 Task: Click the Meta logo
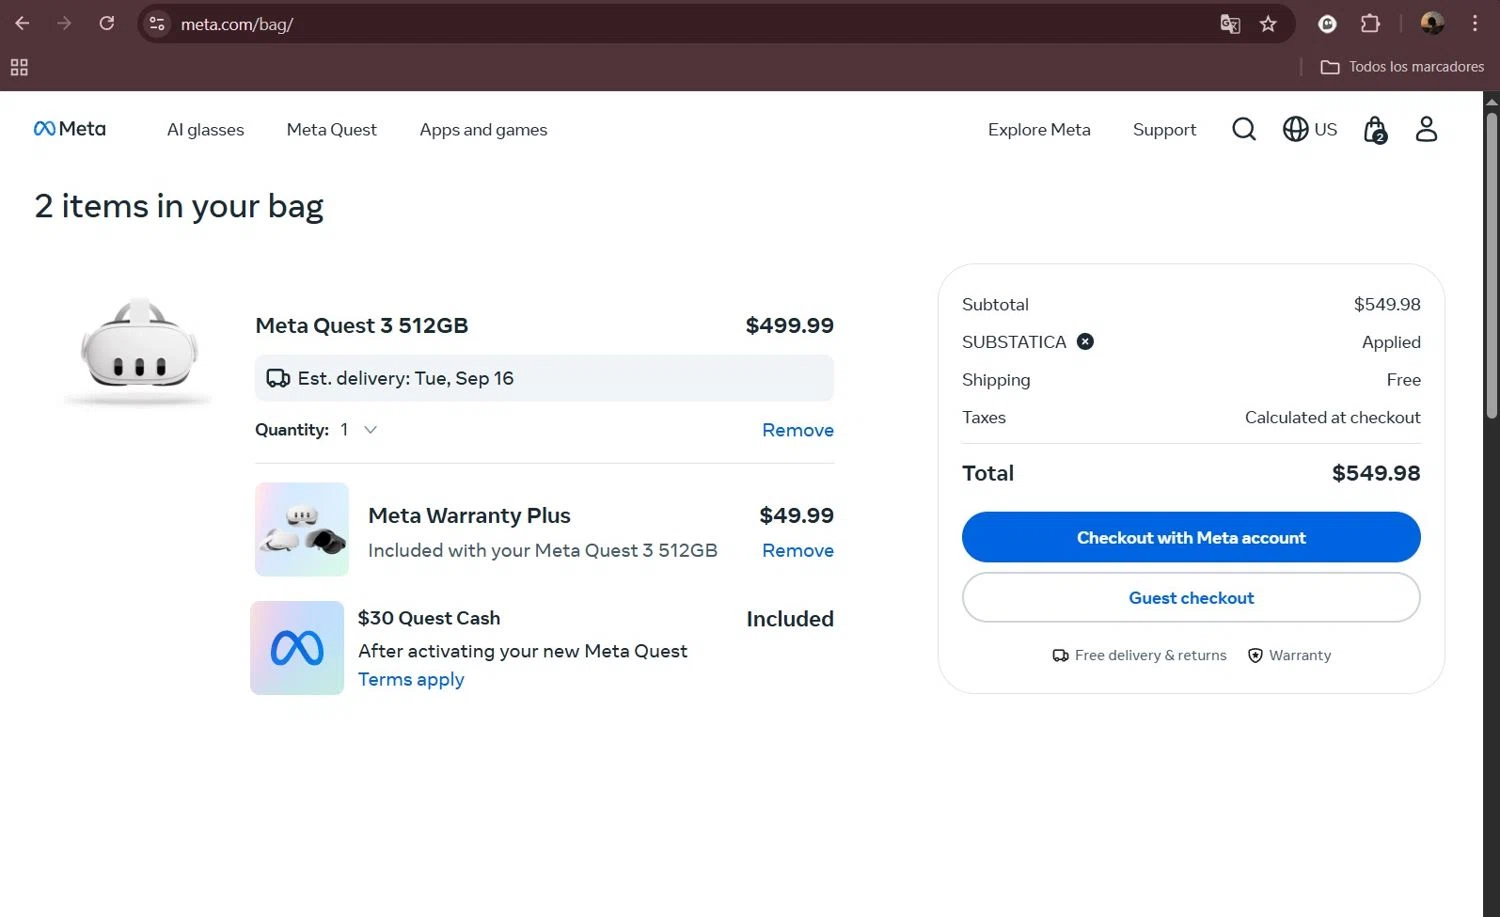[70, 128]
